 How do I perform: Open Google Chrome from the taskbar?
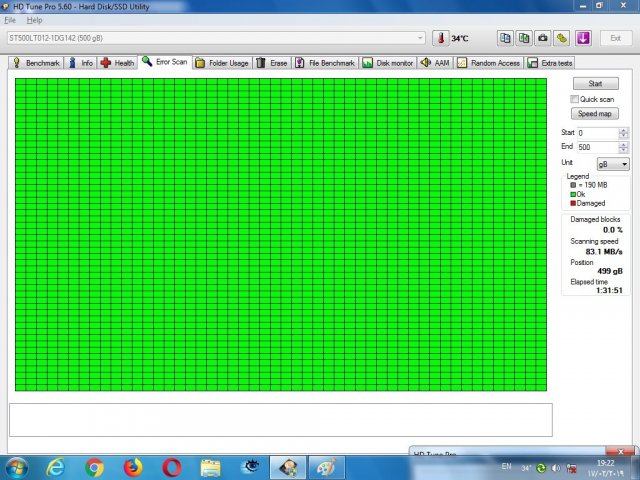94,467
